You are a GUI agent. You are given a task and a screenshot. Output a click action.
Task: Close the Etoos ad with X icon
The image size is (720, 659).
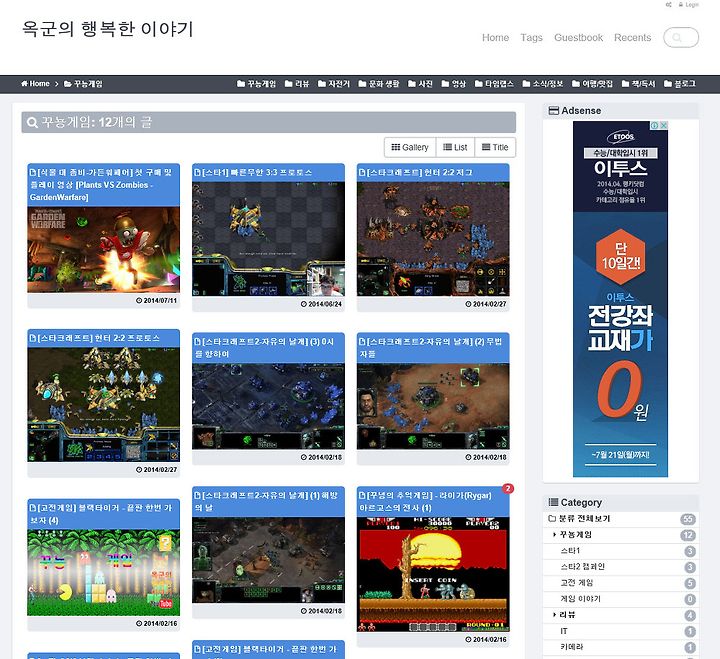[x=664, y=125]
